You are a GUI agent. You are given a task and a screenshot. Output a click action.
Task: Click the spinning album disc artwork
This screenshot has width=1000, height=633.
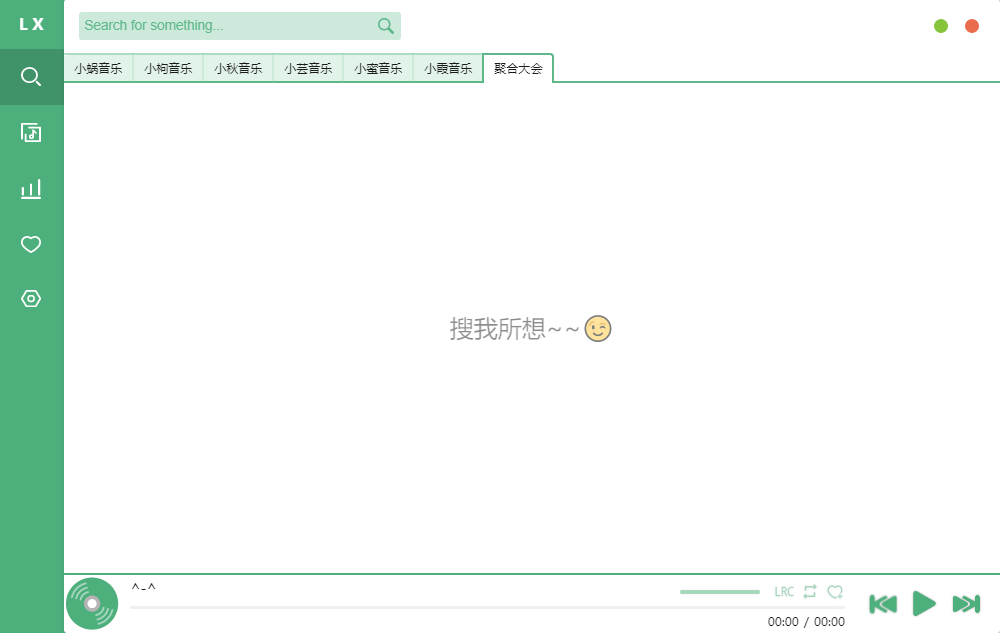click(91, 603)
